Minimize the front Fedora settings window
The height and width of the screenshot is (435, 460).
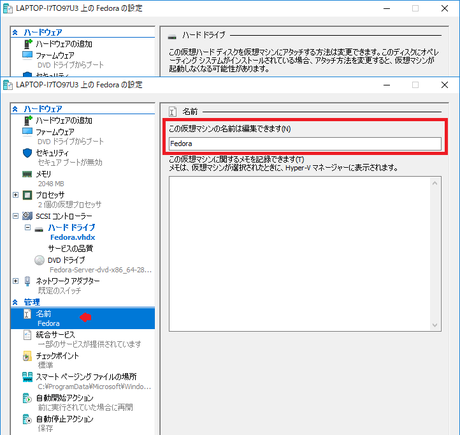coord(387,85)
